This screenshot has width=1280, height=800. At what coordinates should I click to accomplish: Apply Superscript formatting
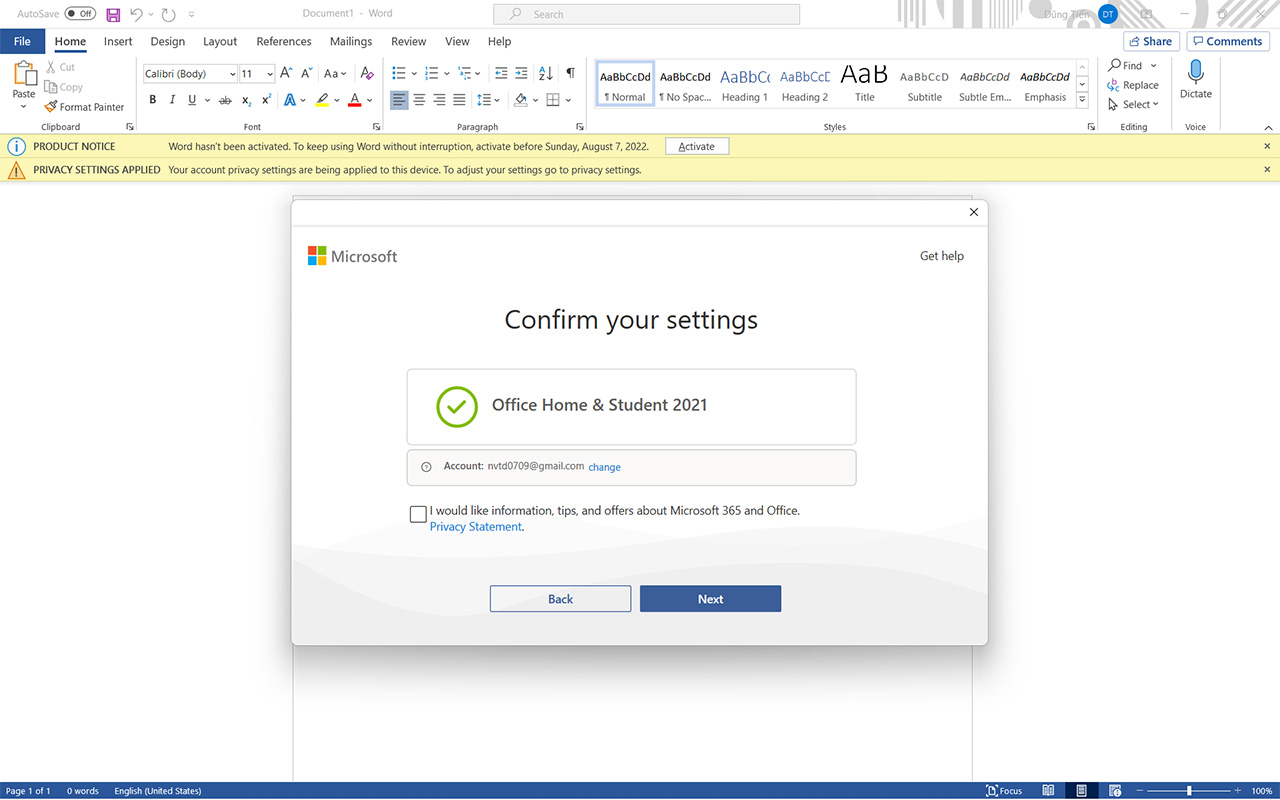266,100
